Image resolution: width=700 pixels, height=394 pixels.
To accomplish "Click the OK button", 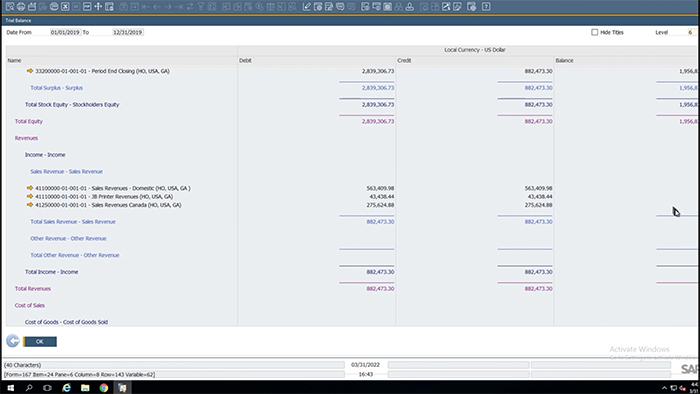I will click(40, 341).
